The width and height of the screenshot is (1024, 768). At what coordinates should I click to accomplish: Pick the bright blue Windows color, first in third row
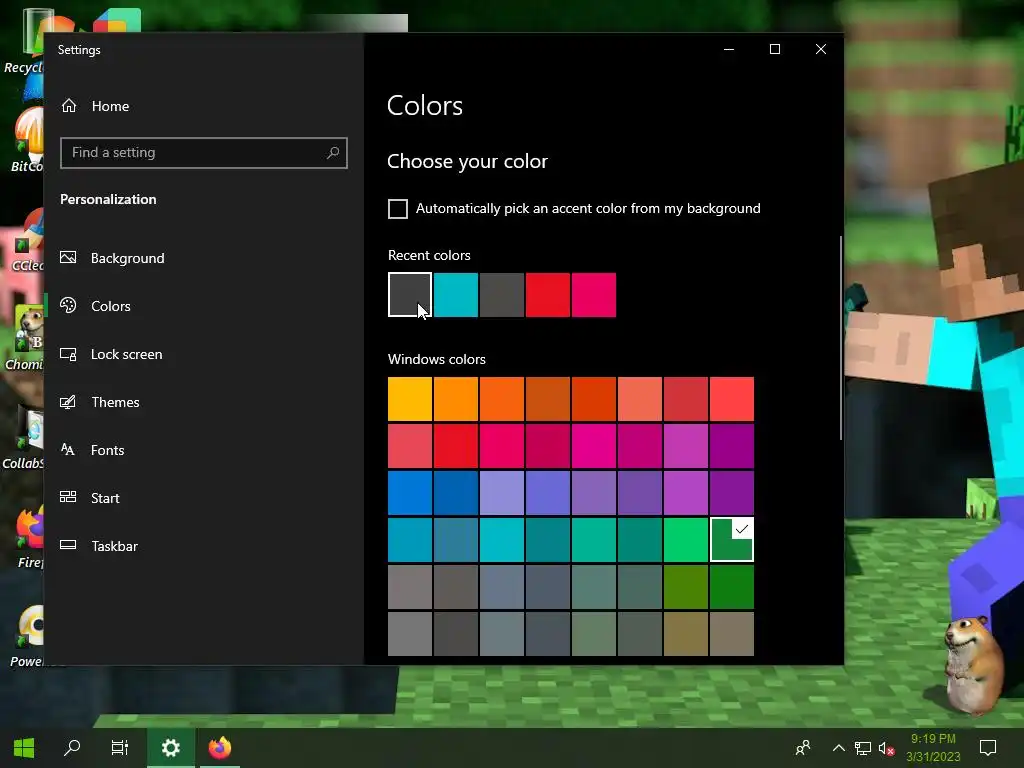(410, 493)
